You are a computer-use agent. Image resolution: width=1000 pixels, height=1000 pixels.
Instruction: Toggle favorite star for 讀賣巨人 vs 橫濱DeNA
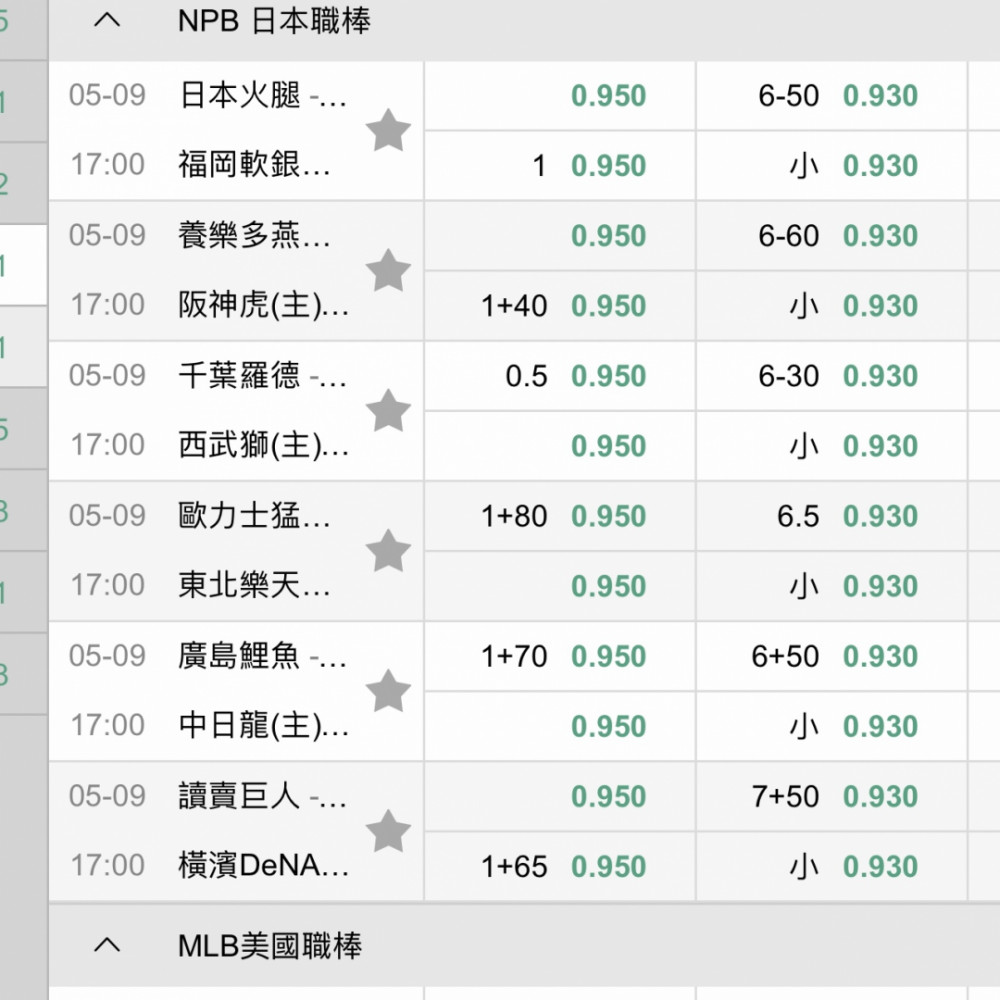388,831
